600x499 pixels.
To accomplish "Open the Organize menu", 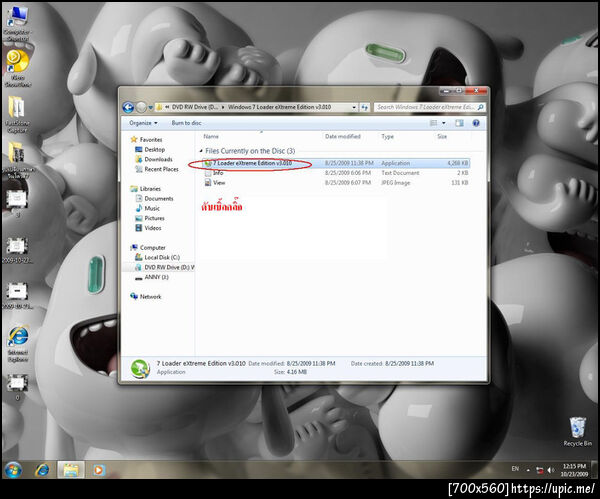I will 143,123.
